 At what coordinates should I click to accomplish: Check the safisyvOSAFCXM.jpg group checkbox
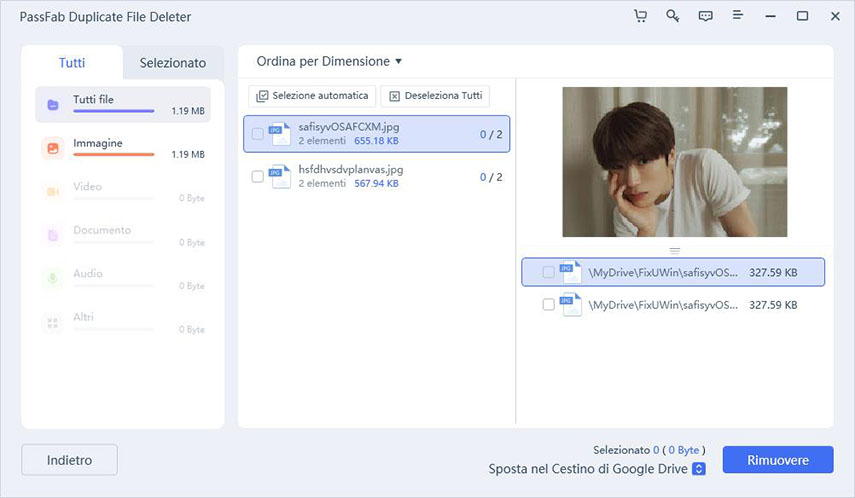coord(258,134)
